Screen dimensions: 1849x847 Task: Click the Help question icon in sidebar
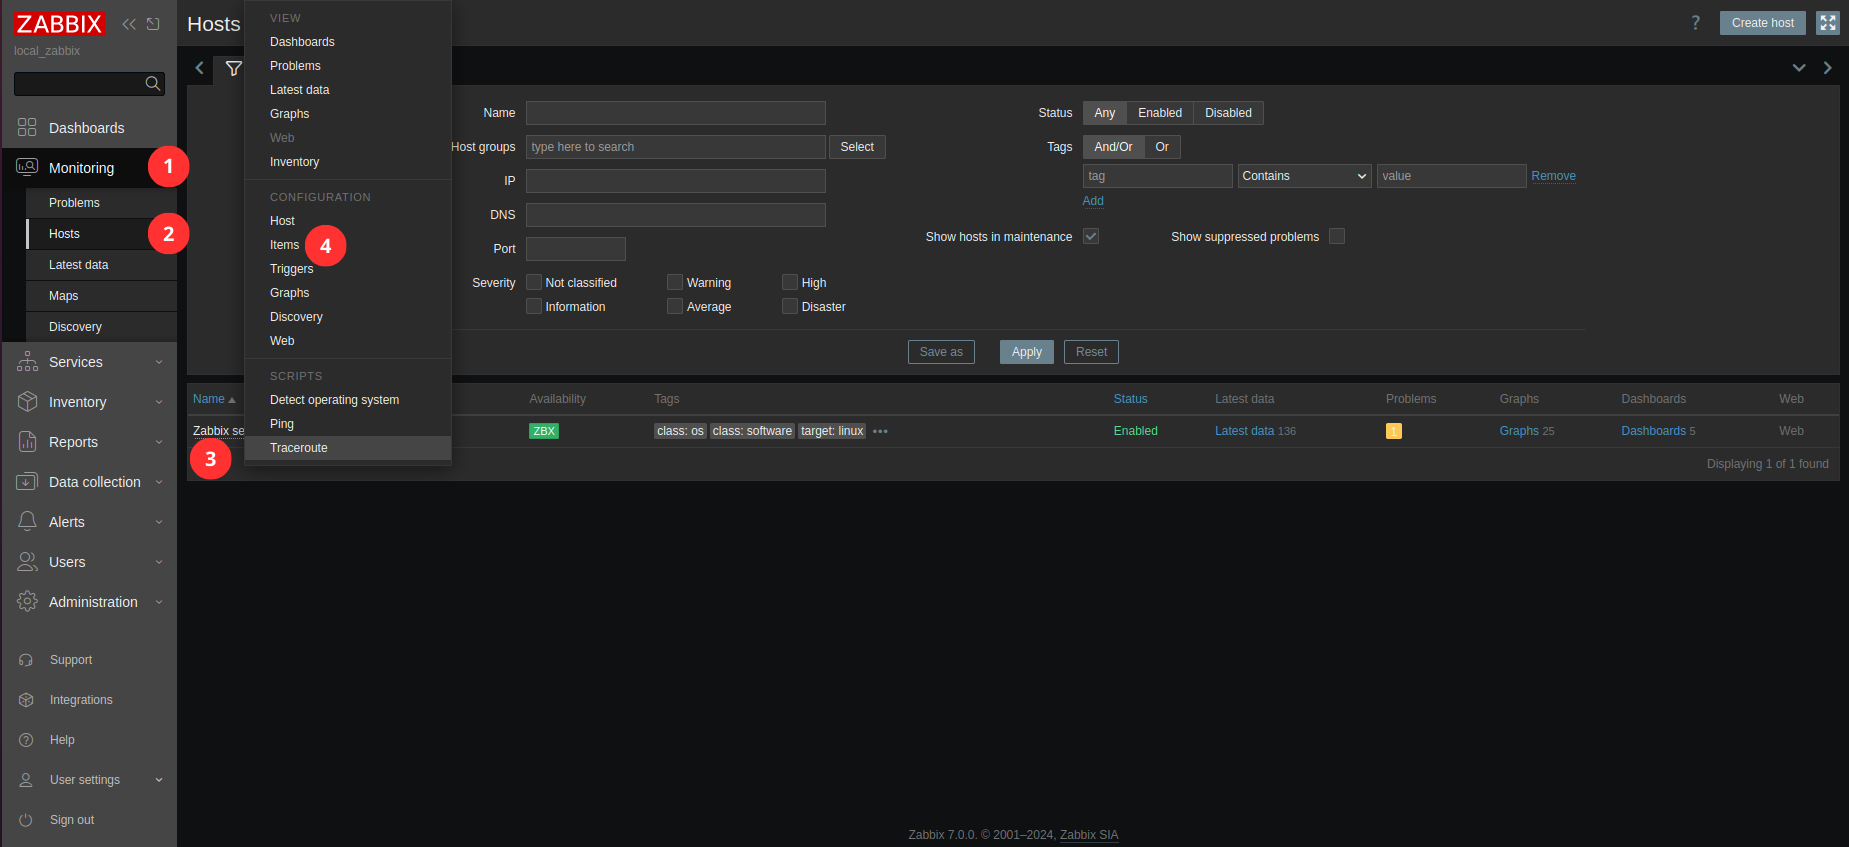(x=26, y=740)
